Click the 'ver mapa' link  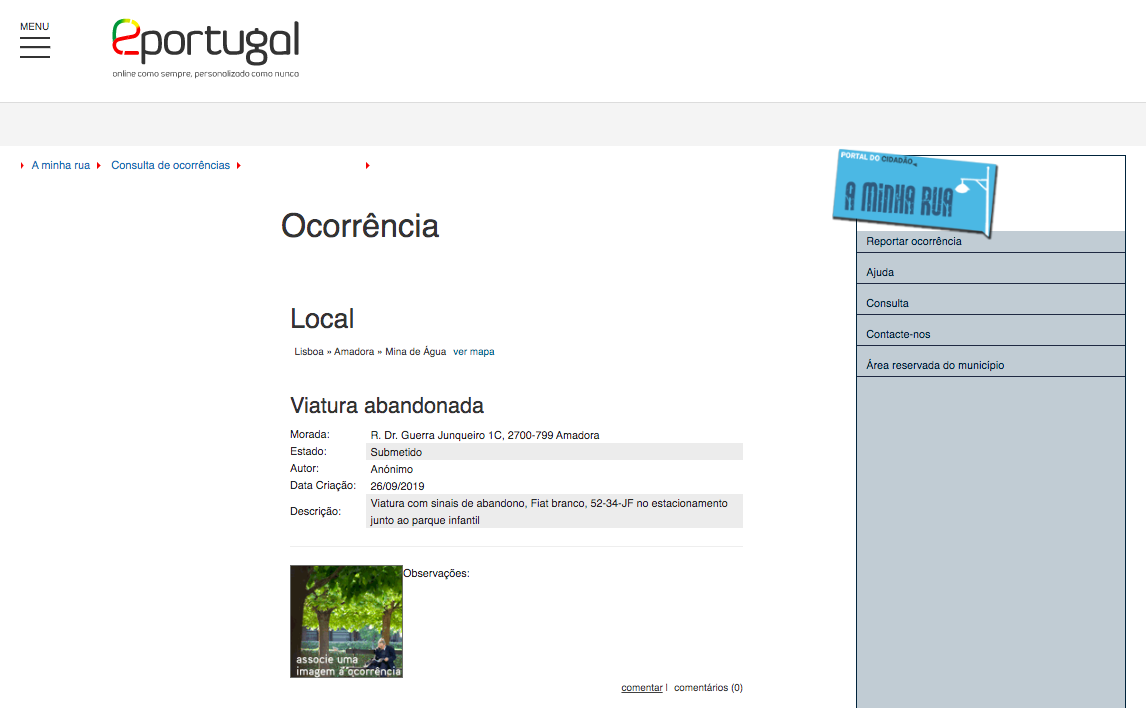tap(474, 352)
